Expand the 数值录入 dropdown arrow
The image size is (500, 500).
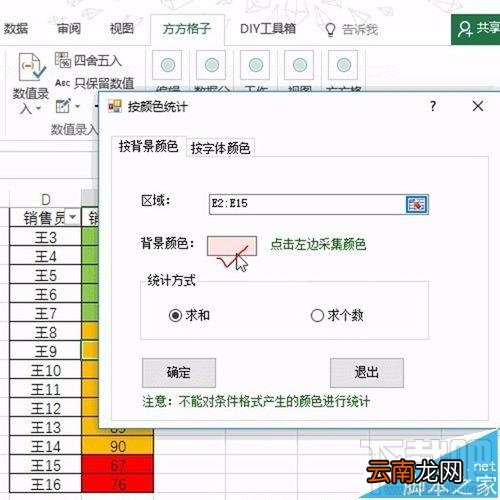click(38, 109)
